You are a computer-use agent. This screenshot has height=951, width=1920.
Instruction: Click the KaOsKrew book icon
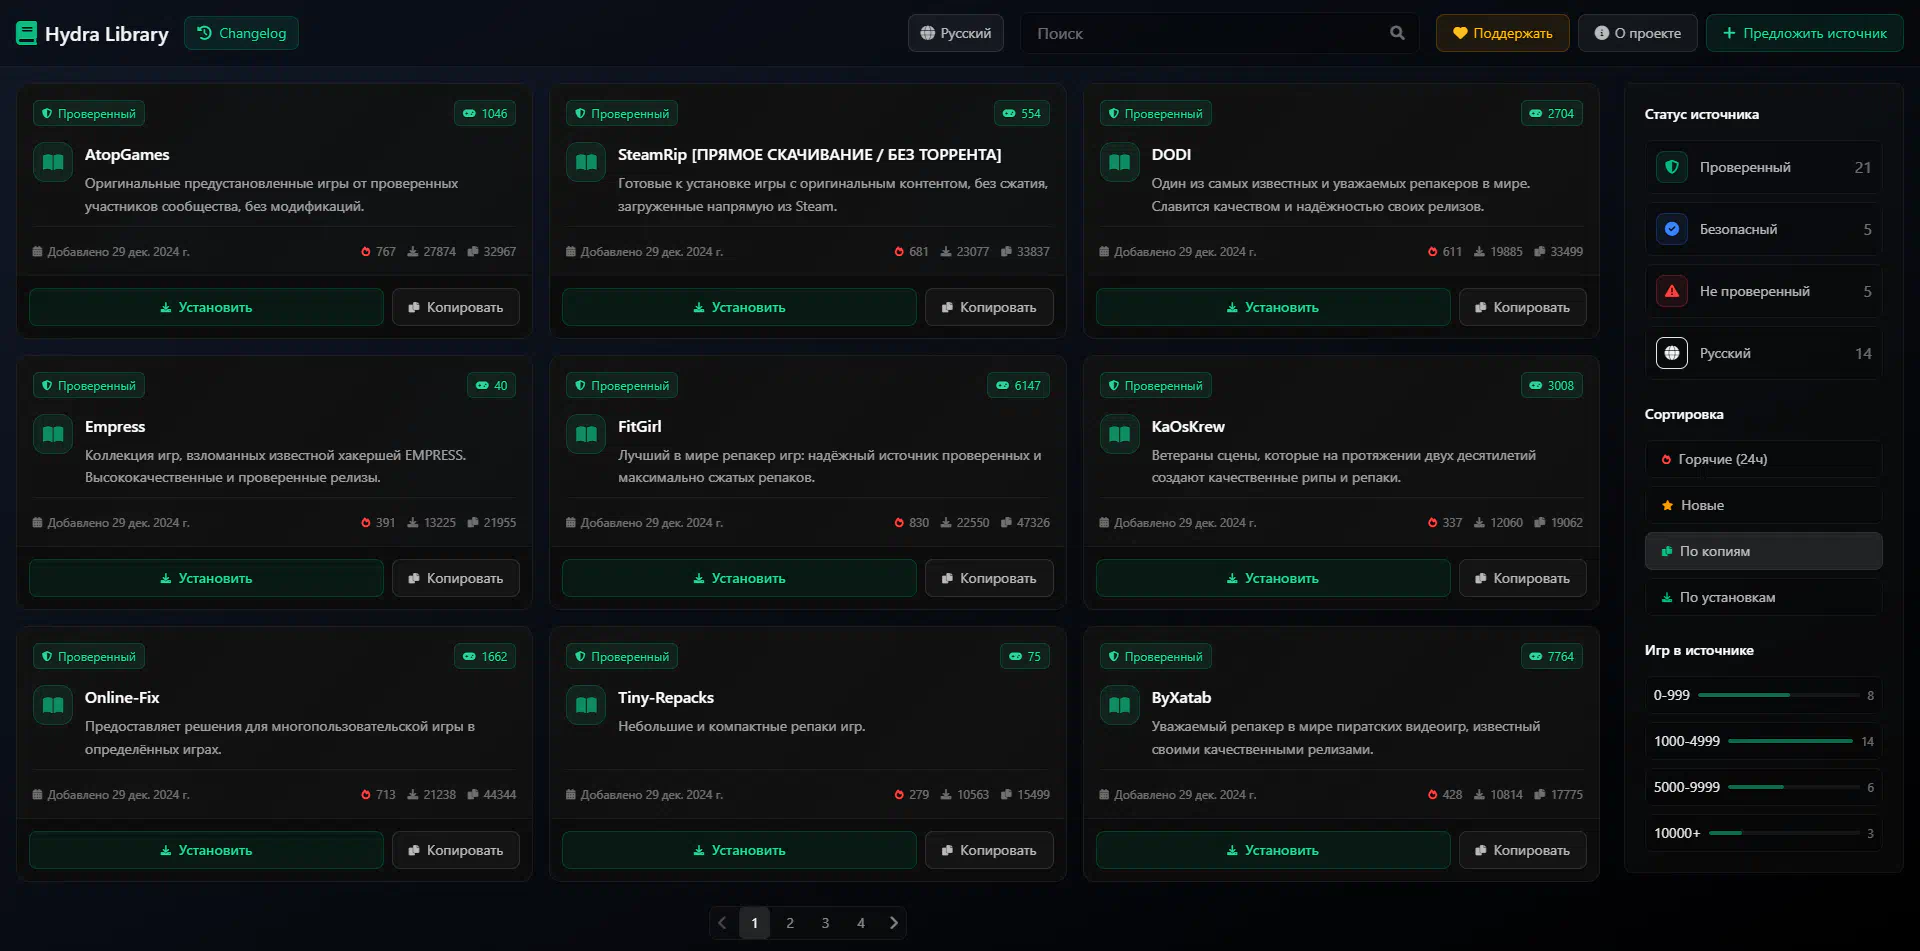pos(1120,434)
